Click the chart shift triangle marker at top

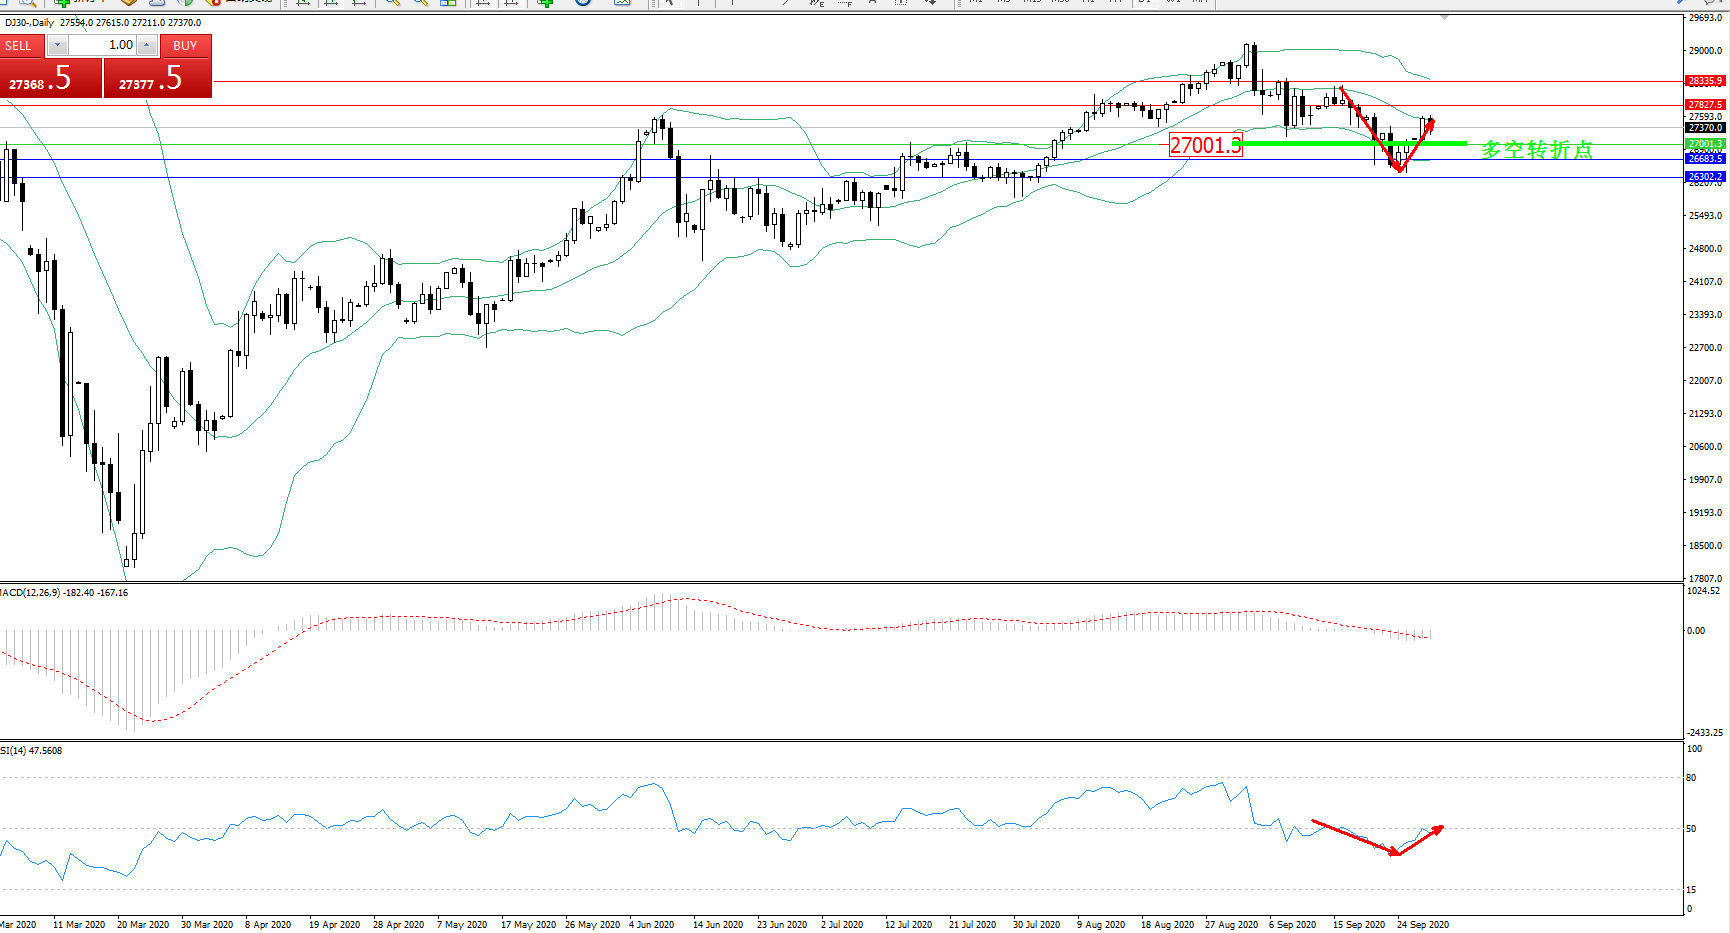(1444, 18)
